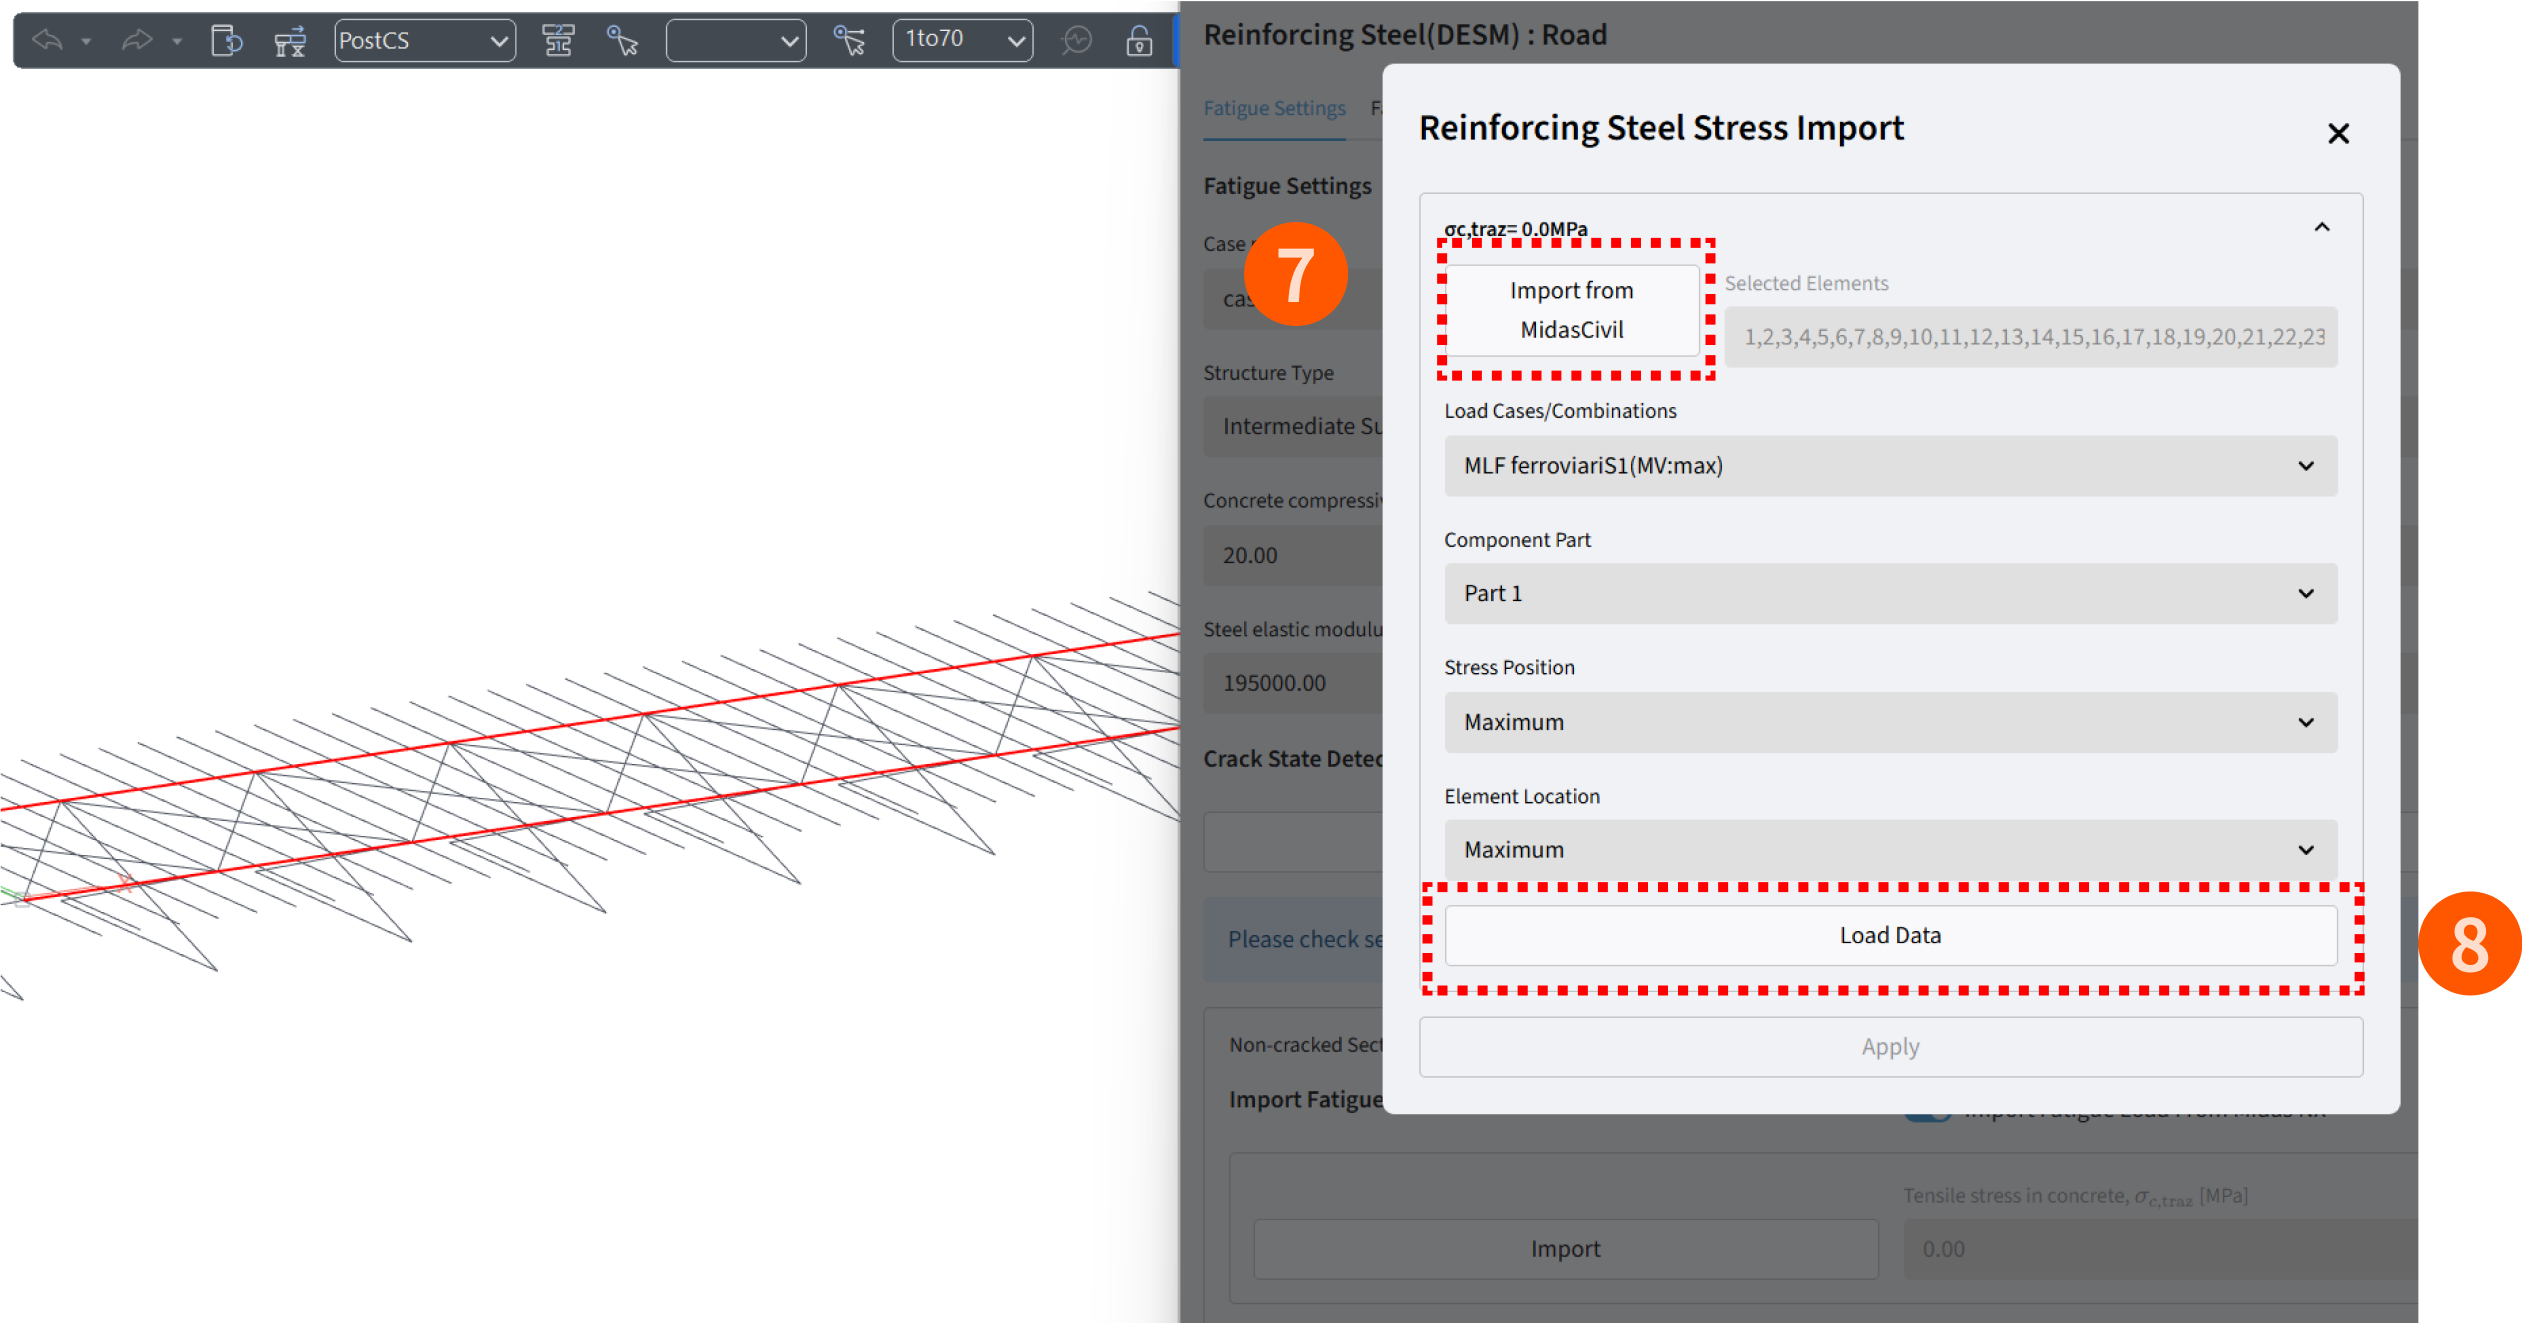
Task: Open the 1to70 selection dropdown
Action: [x=962, y=40]
